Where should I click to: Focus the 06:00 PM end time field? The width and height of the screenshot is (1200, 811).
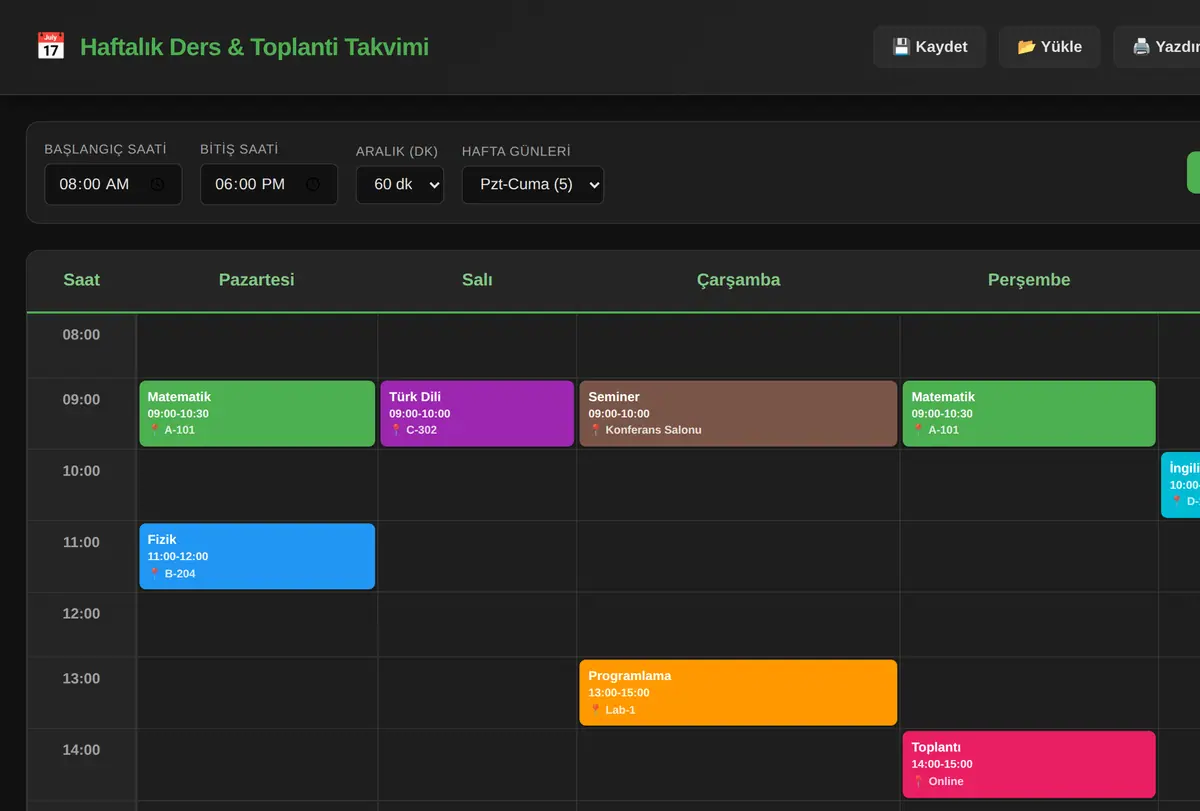(269, 184)
